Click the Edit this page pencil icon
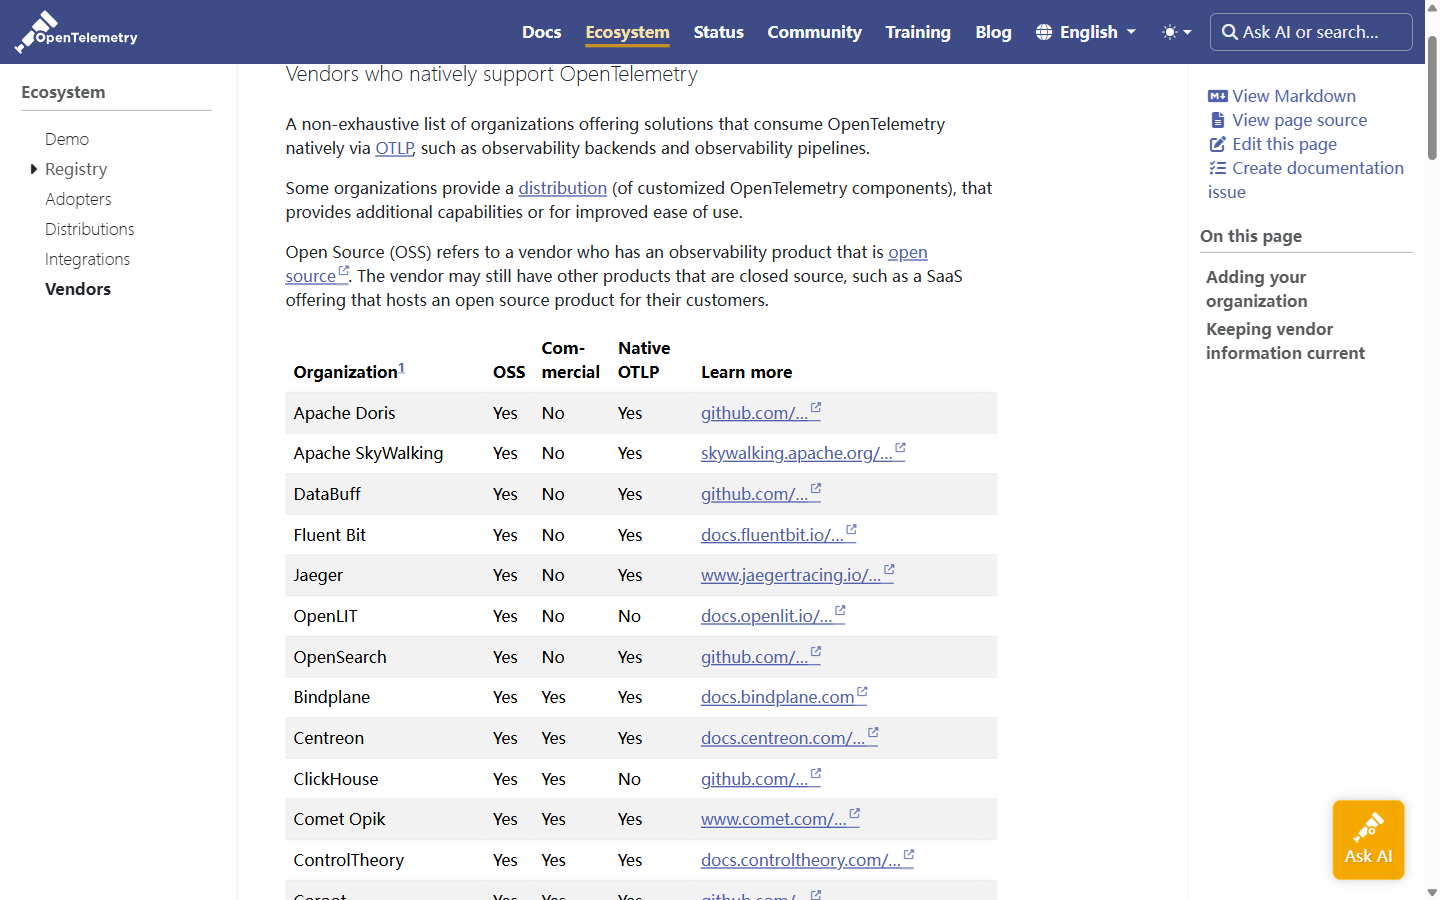Image resolution: width=1440 pixels, height=900 pixels. click(1217, 144)
